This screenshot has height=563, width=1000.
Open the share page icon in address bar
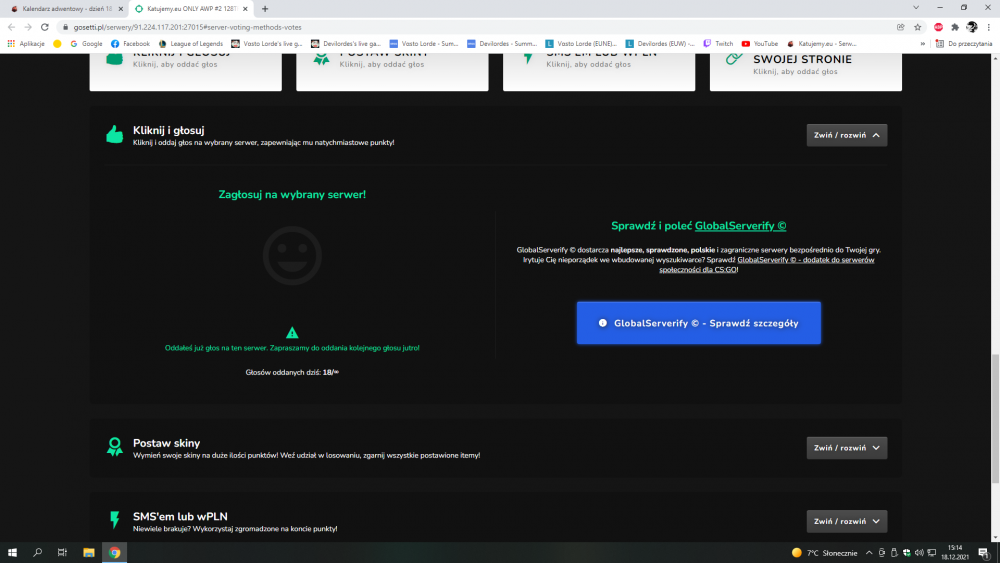click(901, 27)
